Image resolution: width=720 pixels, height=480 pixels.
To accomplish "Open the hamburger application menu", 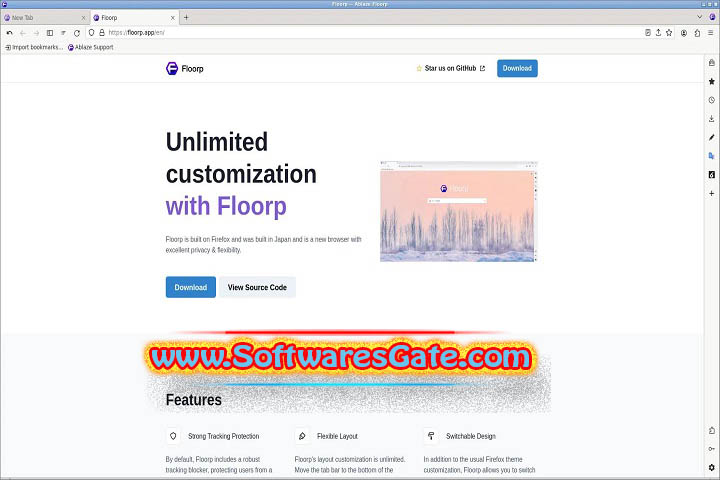I will pyautogui.click(x=710, y=33).
